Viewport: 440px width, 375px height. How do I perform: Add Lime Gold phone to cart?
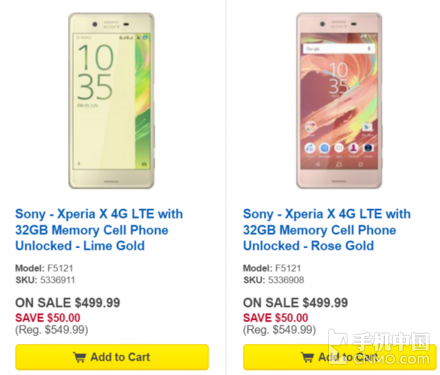point(112,357)
